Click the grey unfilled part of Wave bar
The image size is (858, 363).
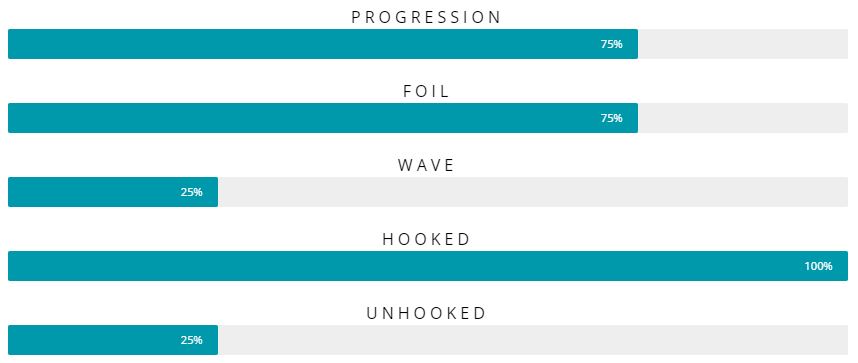[x=533, y=192]
